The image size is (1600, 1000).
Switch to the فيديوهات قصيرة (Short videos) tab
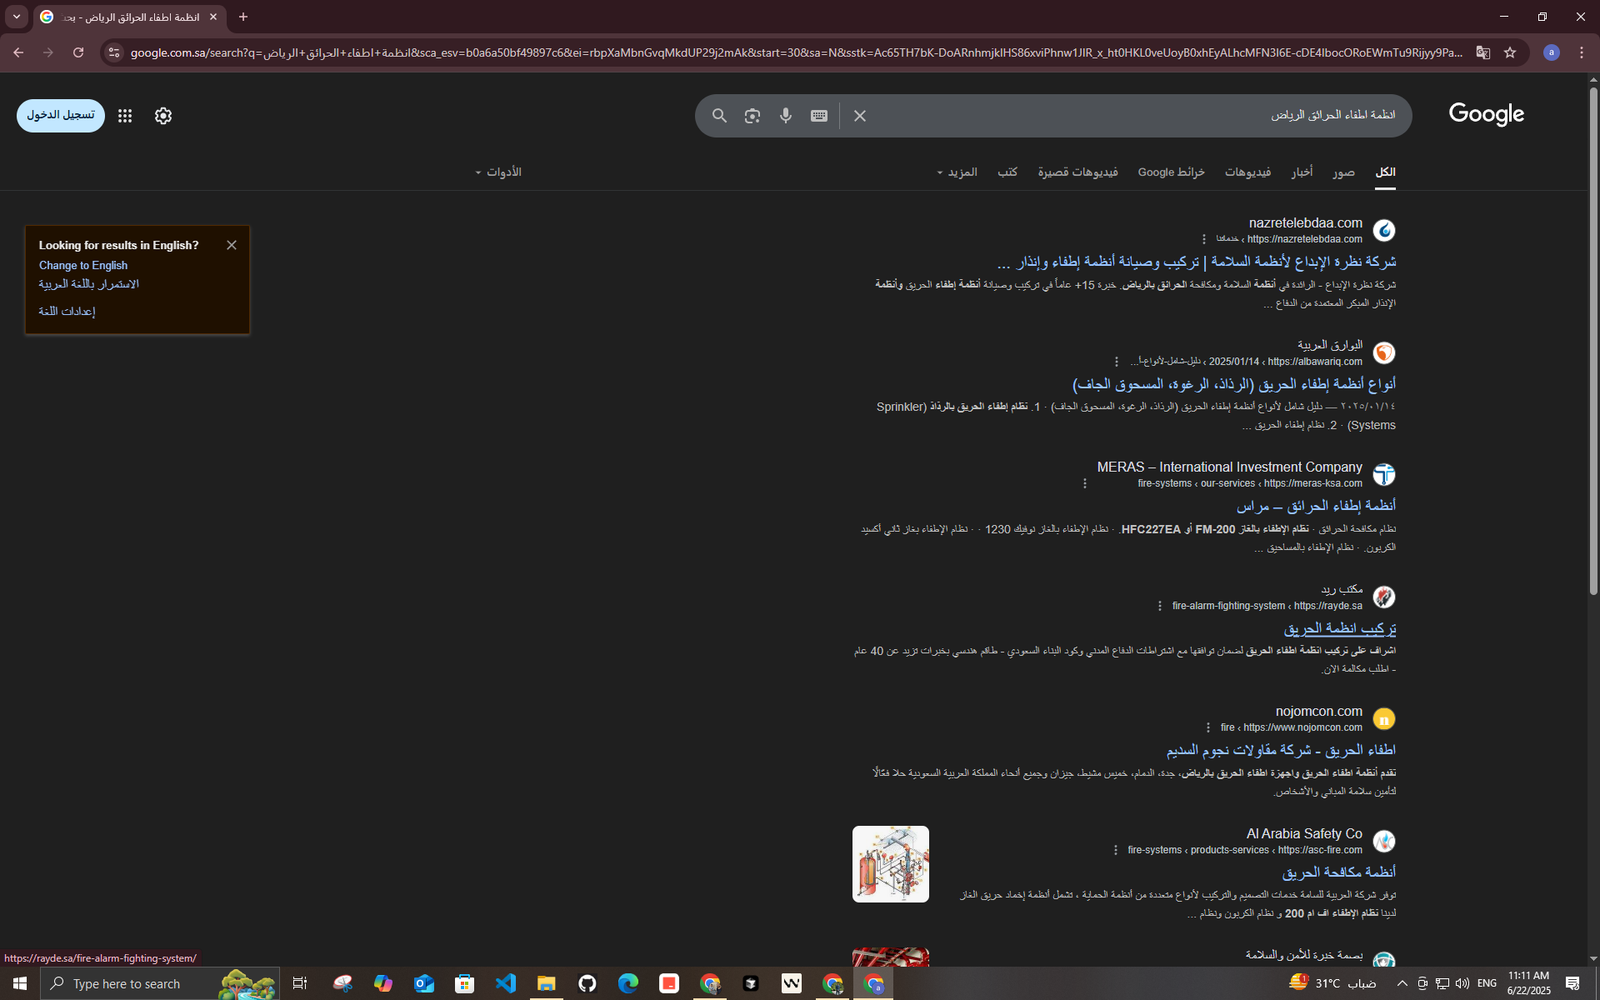pos(1078,172)
